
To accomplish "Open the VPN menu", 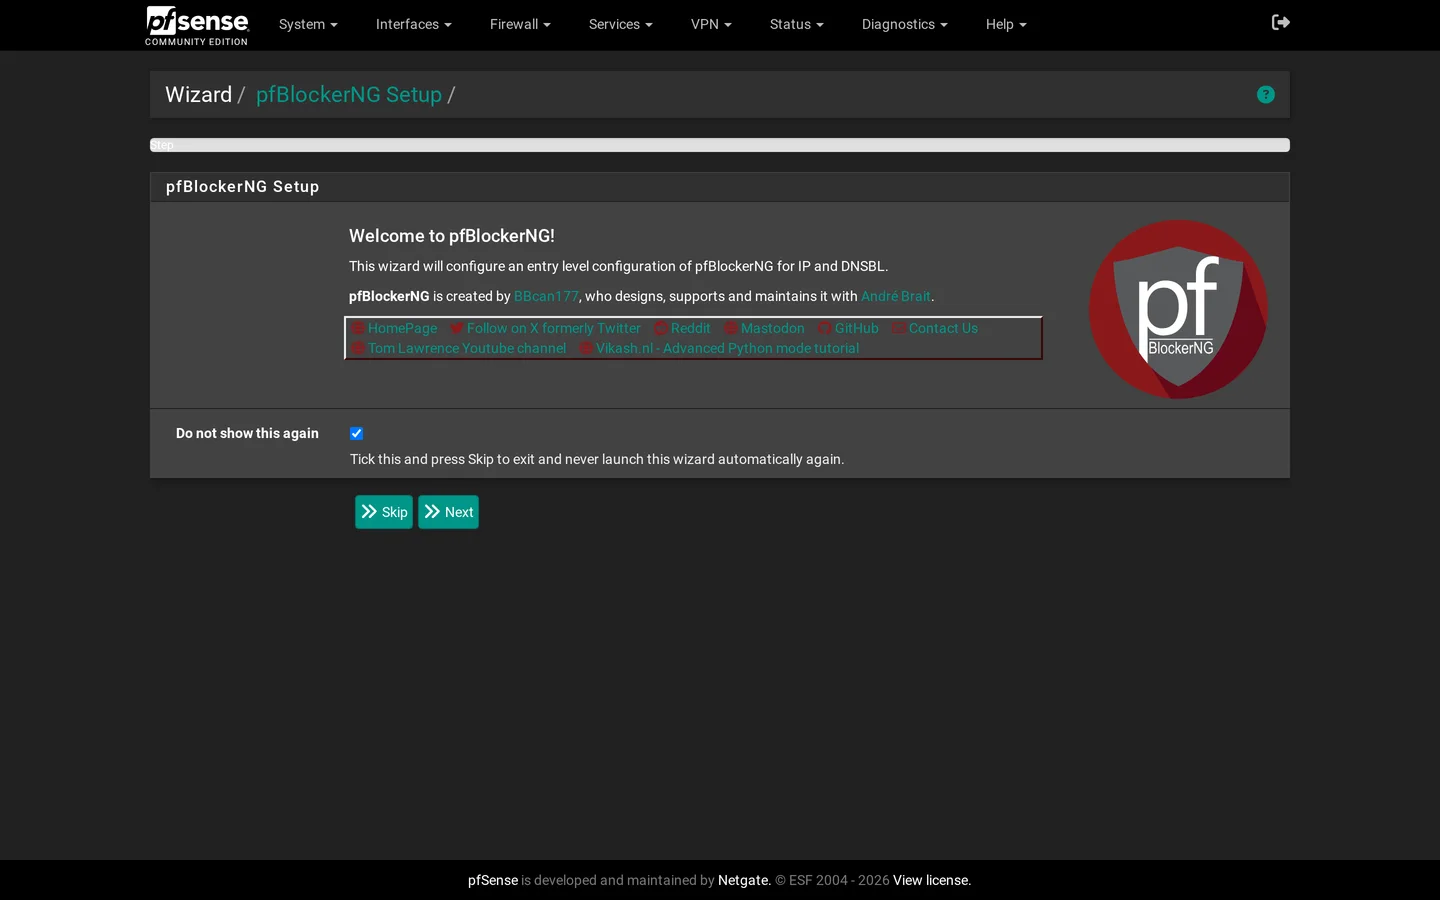I will tap(711, 24).
